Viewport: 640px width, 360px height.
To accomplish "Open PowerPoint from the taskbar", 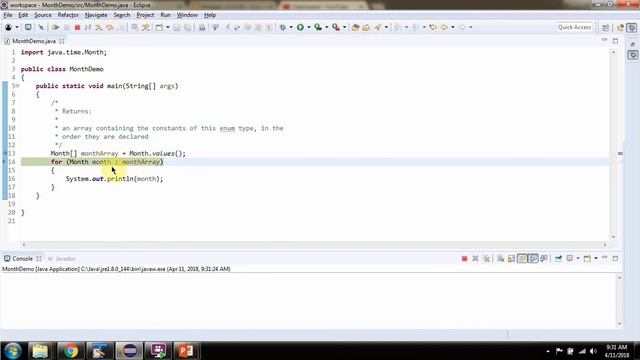I will pos(186,351).
